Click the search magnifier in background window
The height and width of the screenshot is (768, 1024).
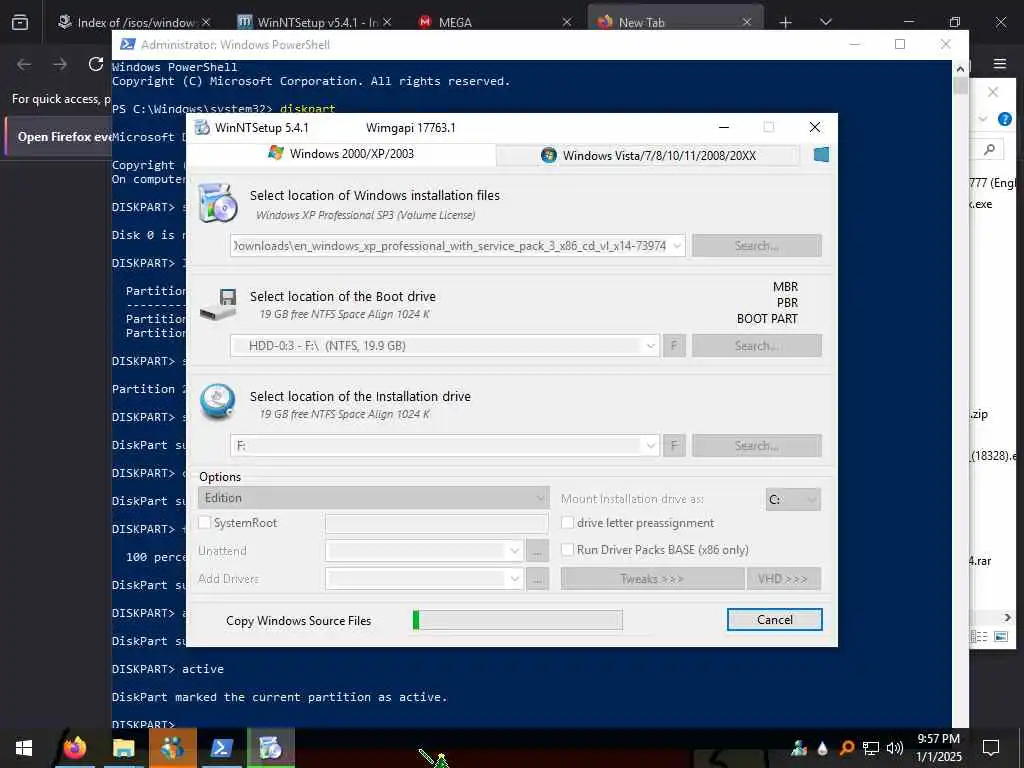pos(989,150)
